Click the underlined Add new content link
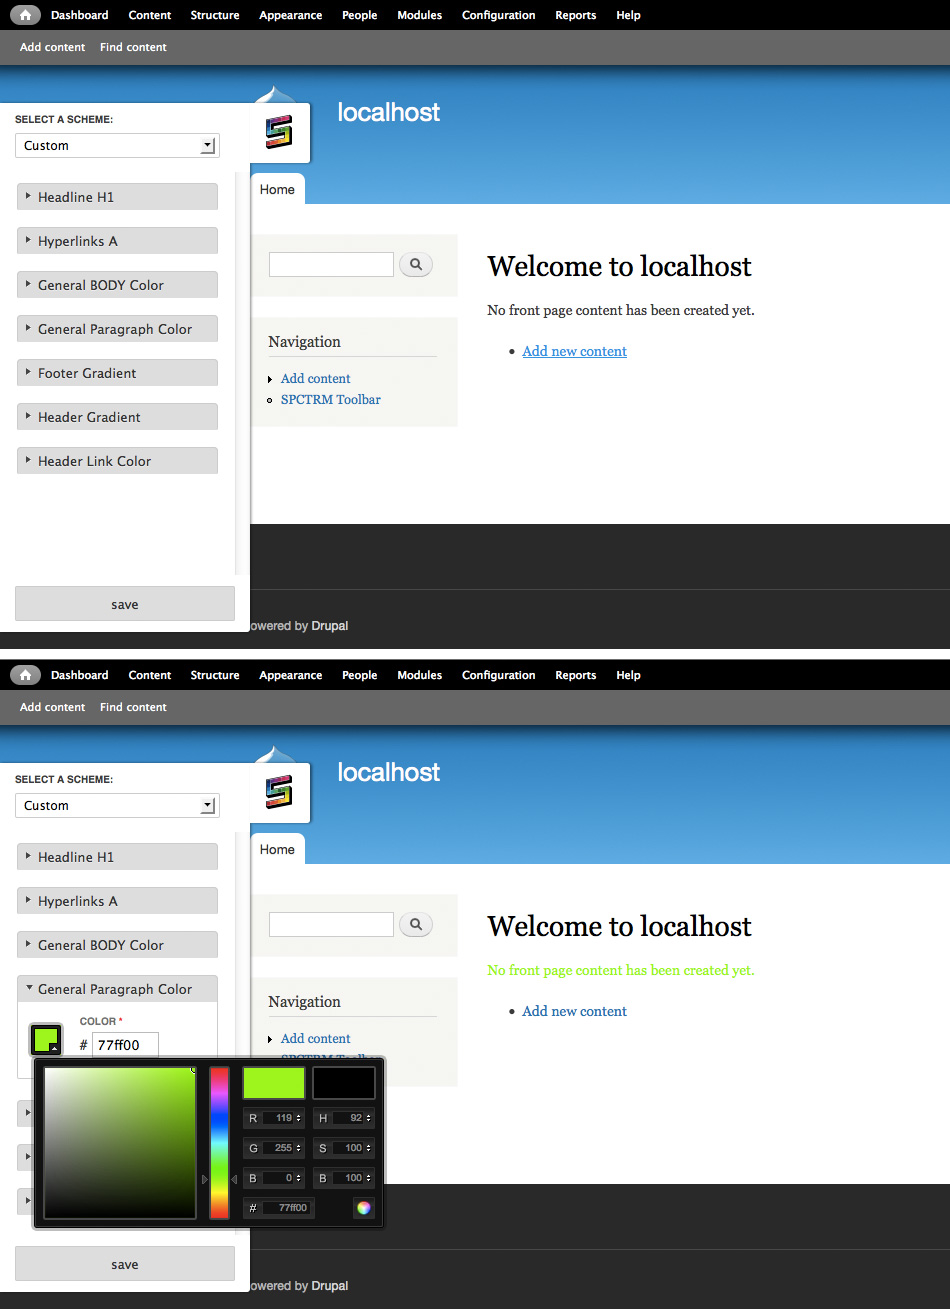950x1310 pixels. pos(574,351)
